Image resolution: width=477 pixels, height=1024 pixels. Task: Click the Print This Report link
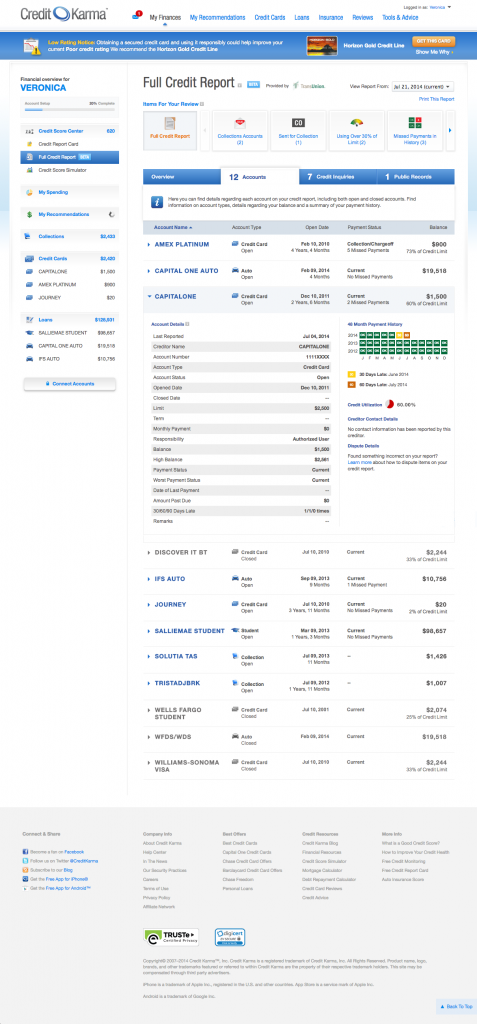pyautogui.click(x=436, y=99)
